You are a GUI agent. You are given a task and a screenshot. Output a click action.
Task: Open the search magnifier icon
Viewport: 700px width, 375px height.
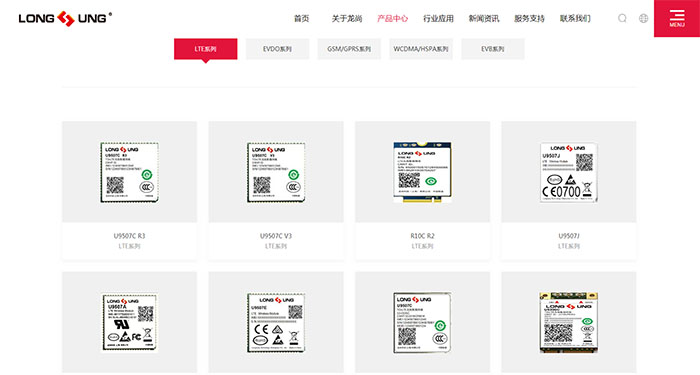pyautogui.click(x=622, y=18)
